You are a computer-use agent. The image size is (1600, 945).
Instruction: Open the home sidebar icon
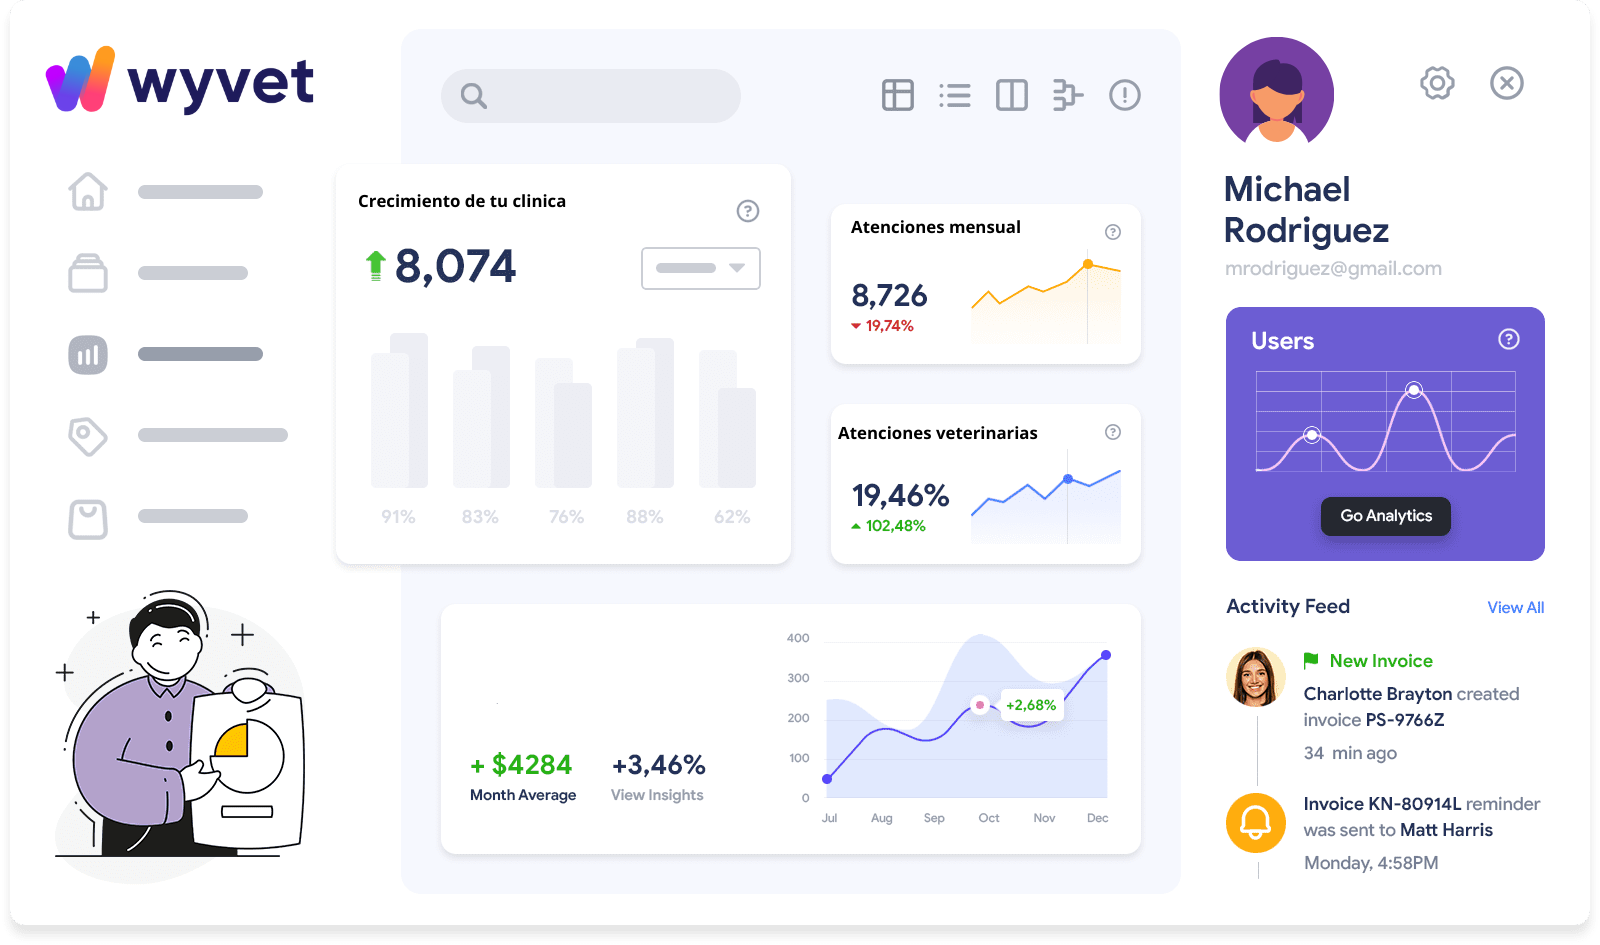(88, 191)
